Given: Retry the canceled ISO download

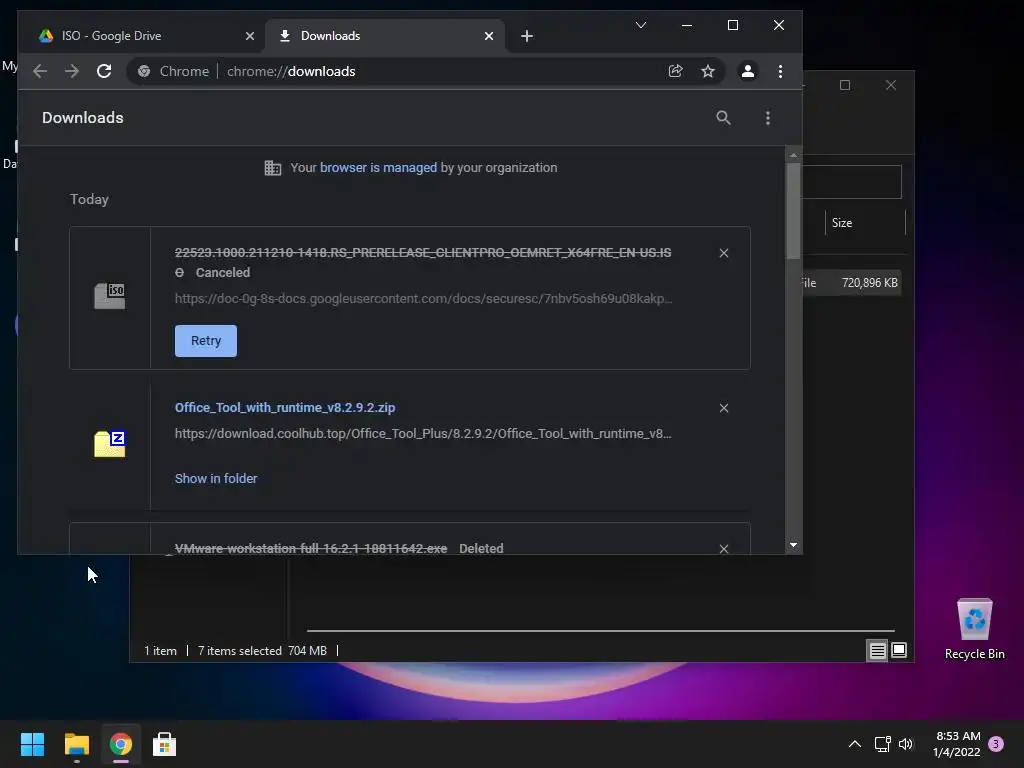Looking at the screenshot, I should click(x=206, y=341).
